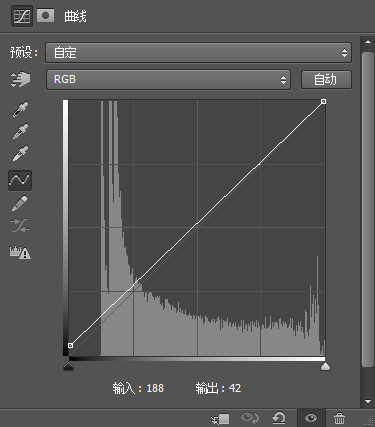Viewport: 375px width, 427px height.
Task: Click the Curves adjustment icon
Action: 22,16
